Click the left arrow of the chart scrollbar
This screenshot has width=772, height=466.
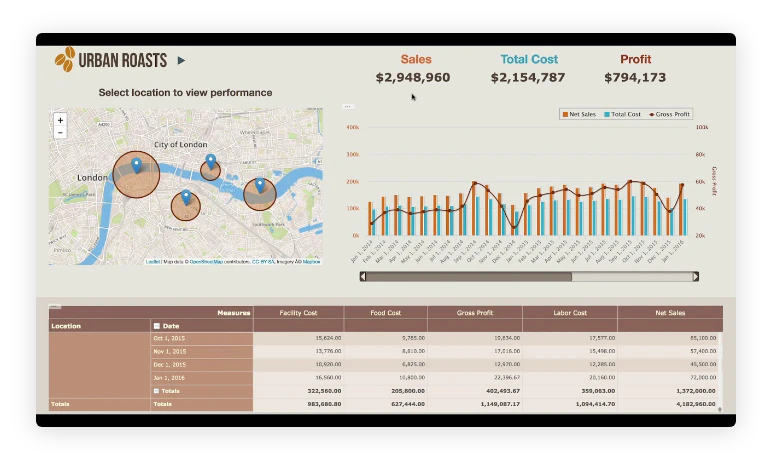click(x=363, y=277)
